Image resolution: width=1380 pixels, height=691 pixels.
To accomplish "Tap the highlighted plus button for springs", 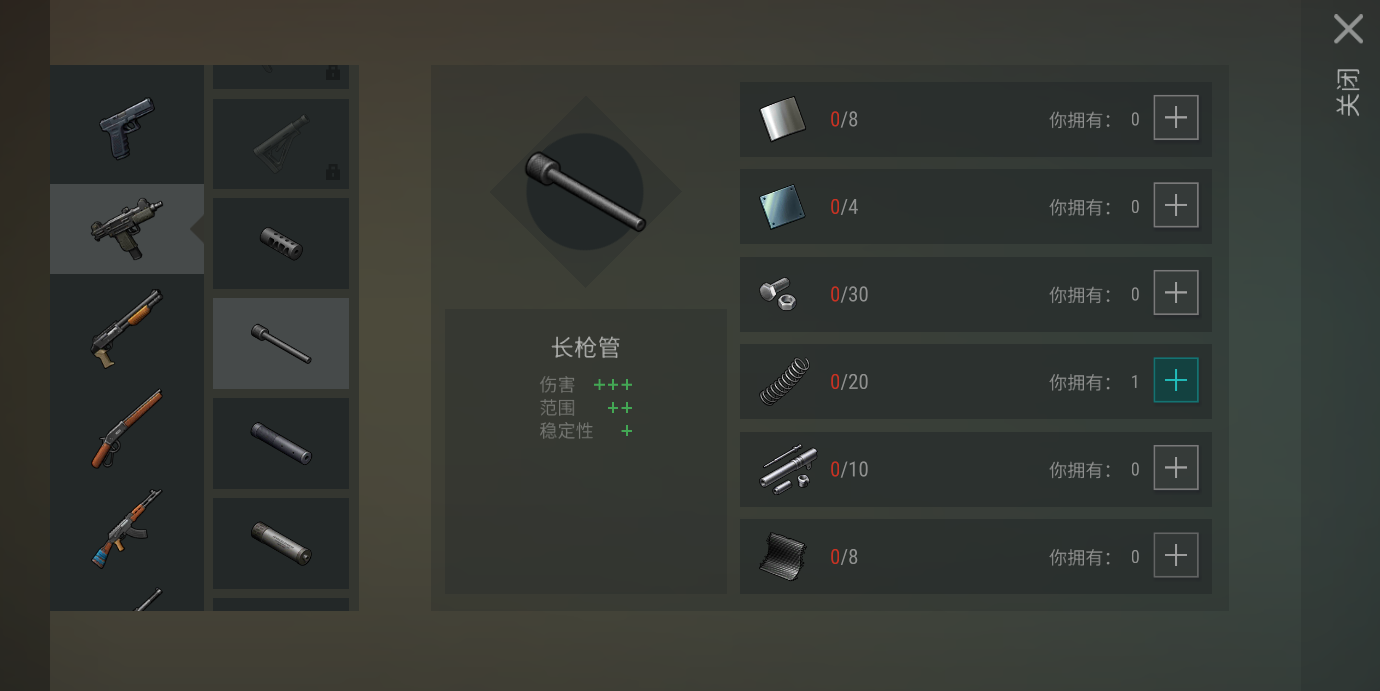I will coord(1176,380).
